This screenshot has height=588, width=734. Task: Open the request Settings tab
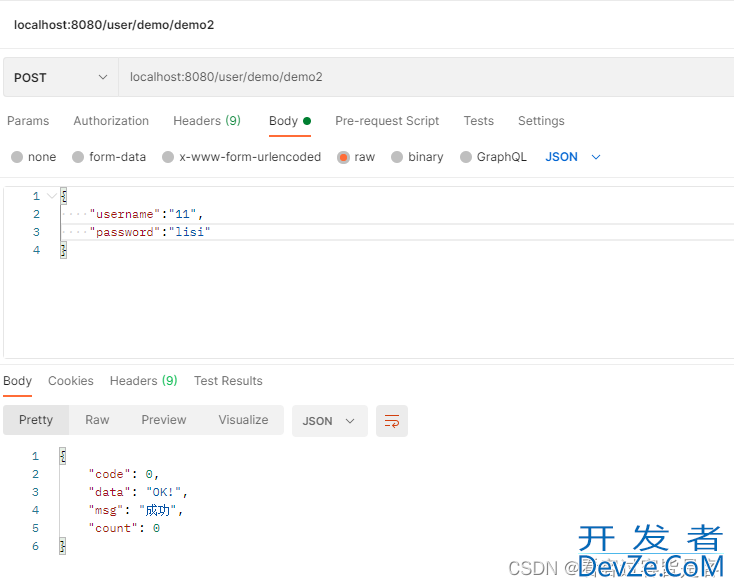(x=541, y=121)
